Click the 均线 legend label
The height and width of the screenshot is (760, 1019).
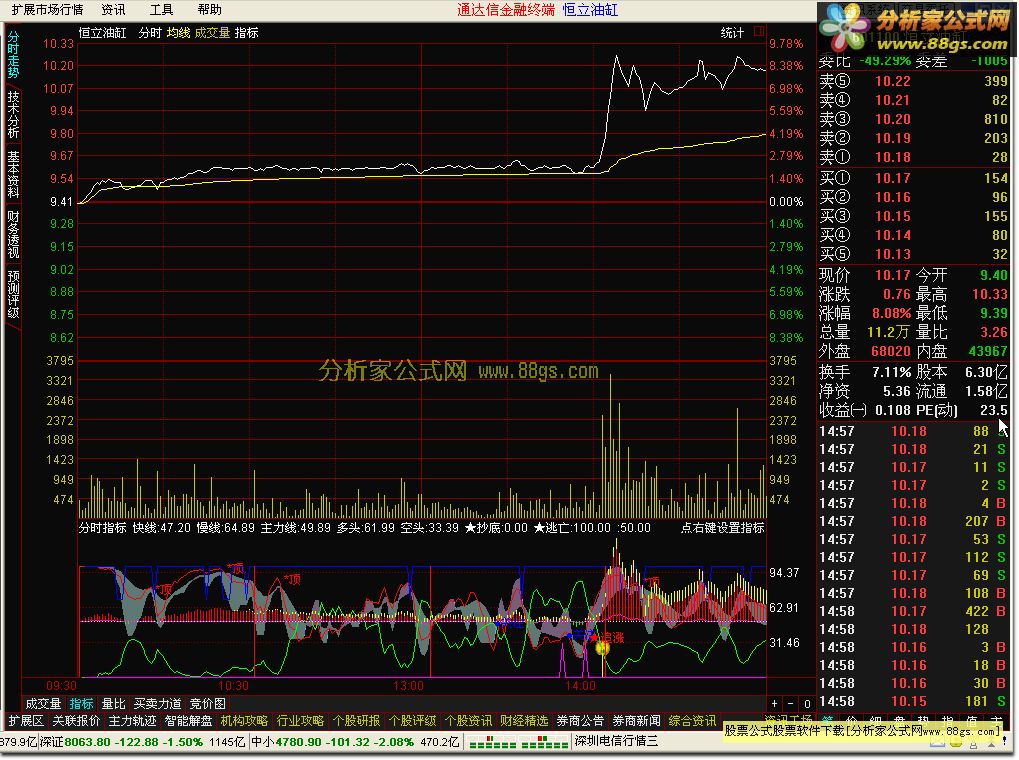pyautogui.click(x=178, y=33)
